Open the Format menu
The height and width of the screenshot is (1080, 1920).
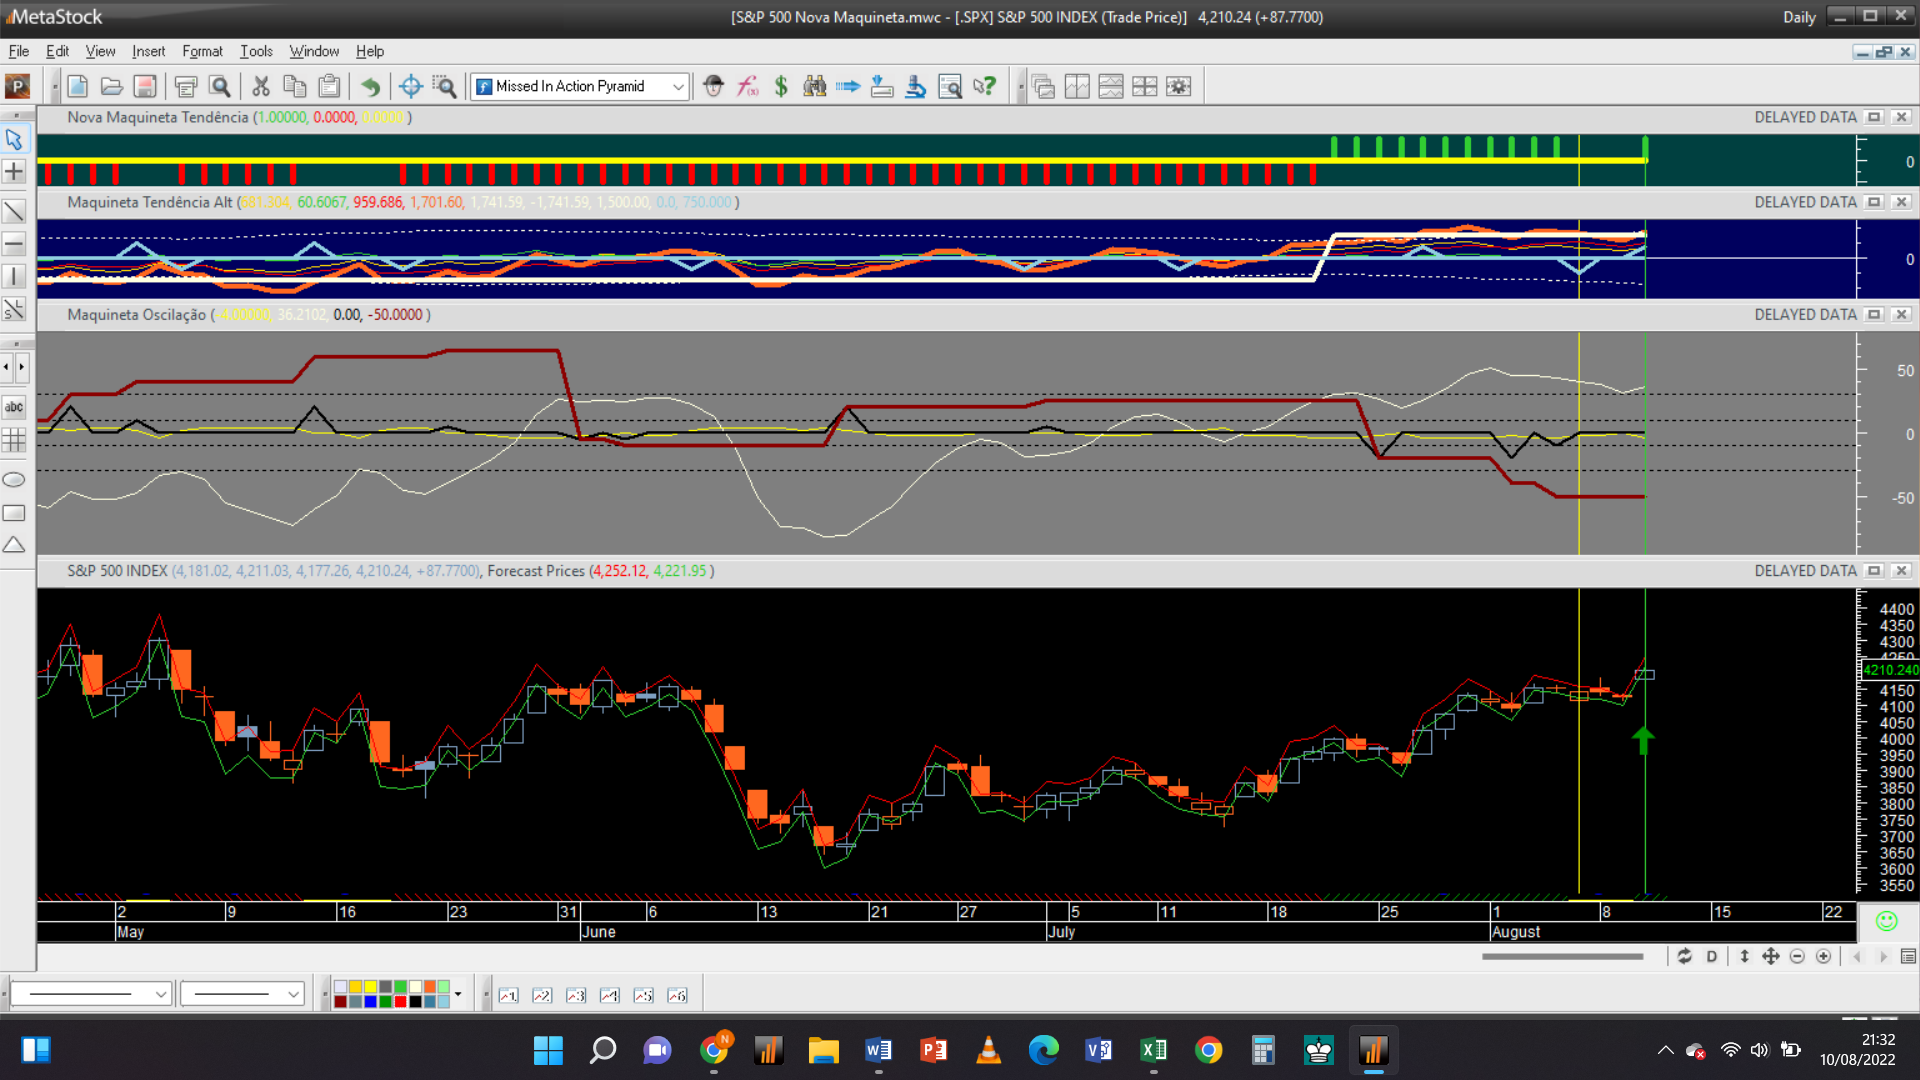[x=202, y=51]
